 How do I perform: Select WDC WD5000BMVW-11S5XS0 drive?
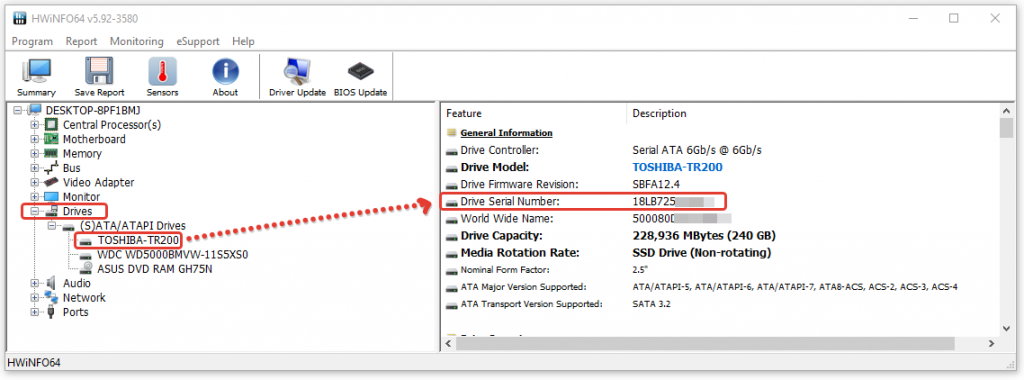(x=172, y=254)
